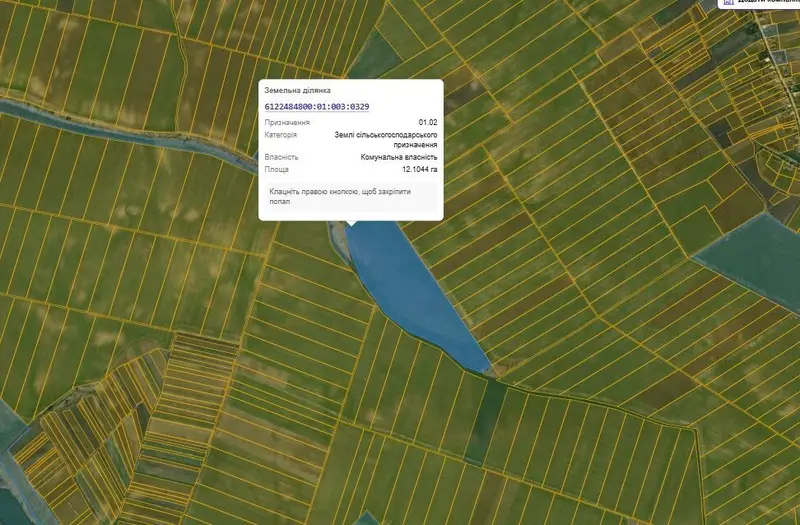
Task: Click the hint 'Клацніть правою кнопкою, щоб закріпити попап'
Action: pos(340,196)
